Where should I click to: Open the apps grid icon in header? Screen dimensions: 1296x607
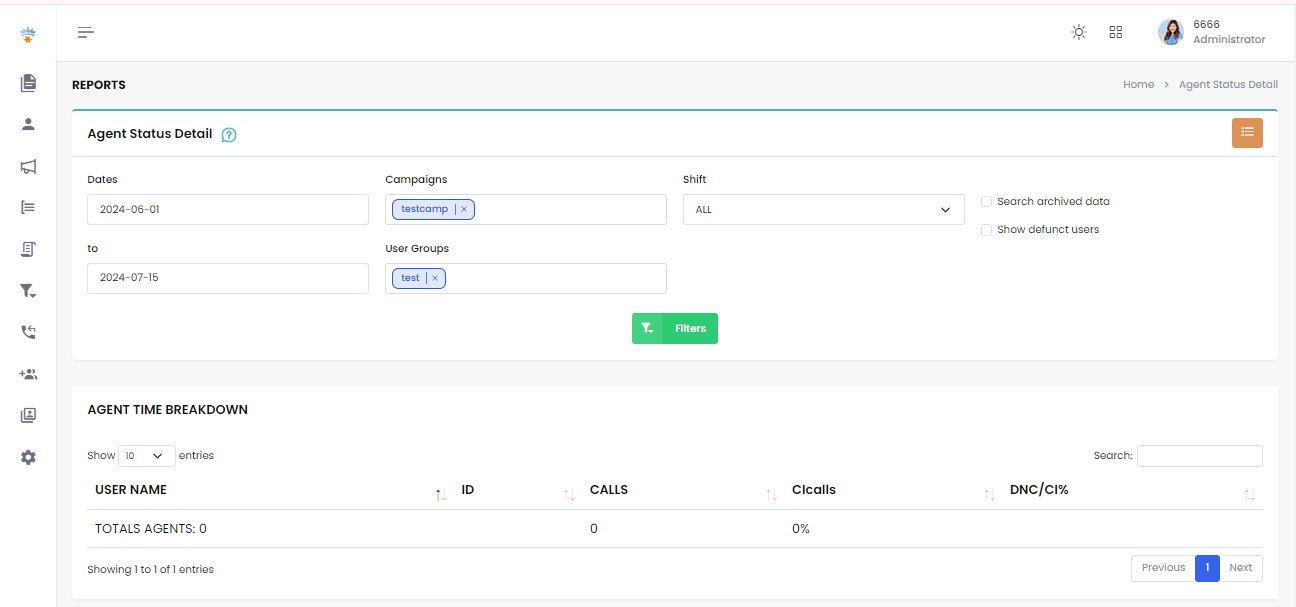click(1115, 31)
